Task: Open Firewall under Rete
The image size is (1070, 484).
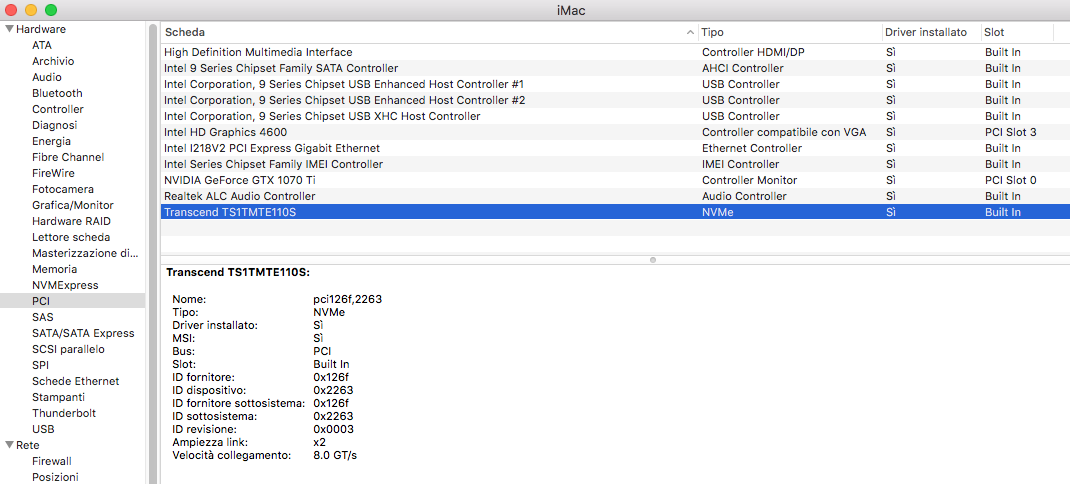Action: 52,461
